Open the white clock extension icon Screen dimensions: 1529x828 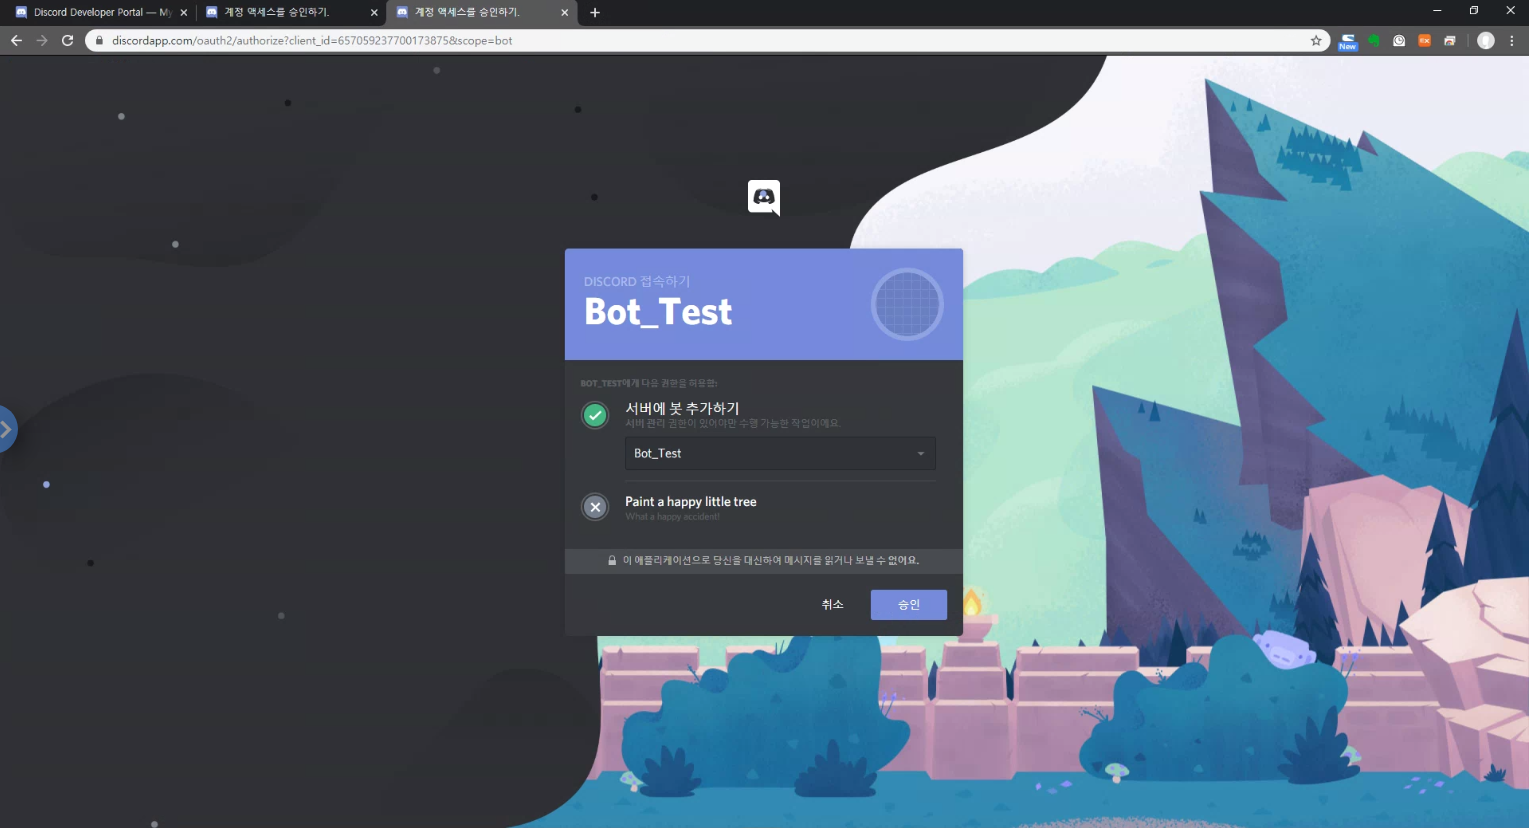tap(1399, 41)
